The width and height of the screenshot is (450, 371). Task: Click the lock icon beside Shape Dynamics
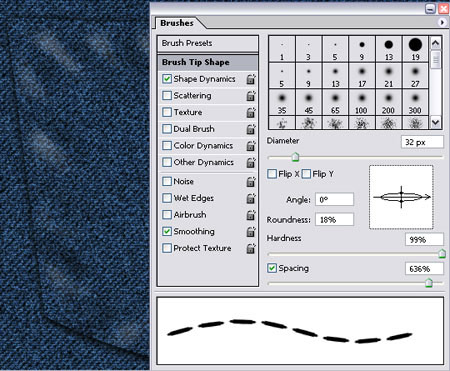click(251, 79)
